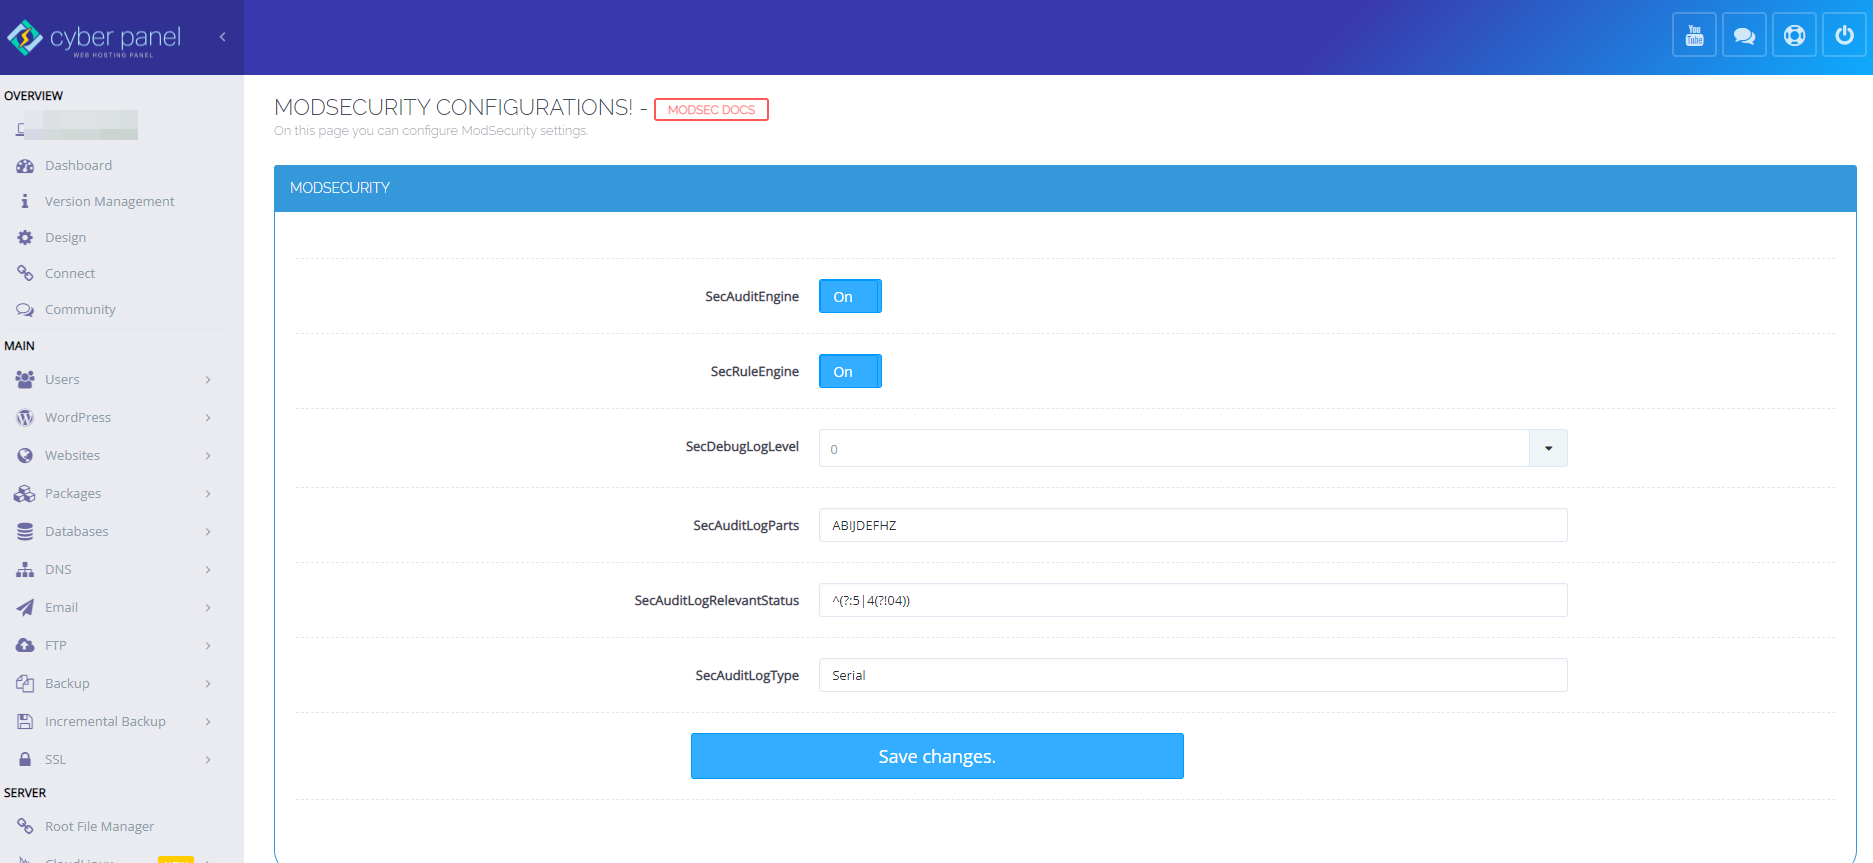Click the SecAuditLogParts input field
The height and width of the screenshot is (863, 1873).
pyautogui.click(x=1193, y=525)
